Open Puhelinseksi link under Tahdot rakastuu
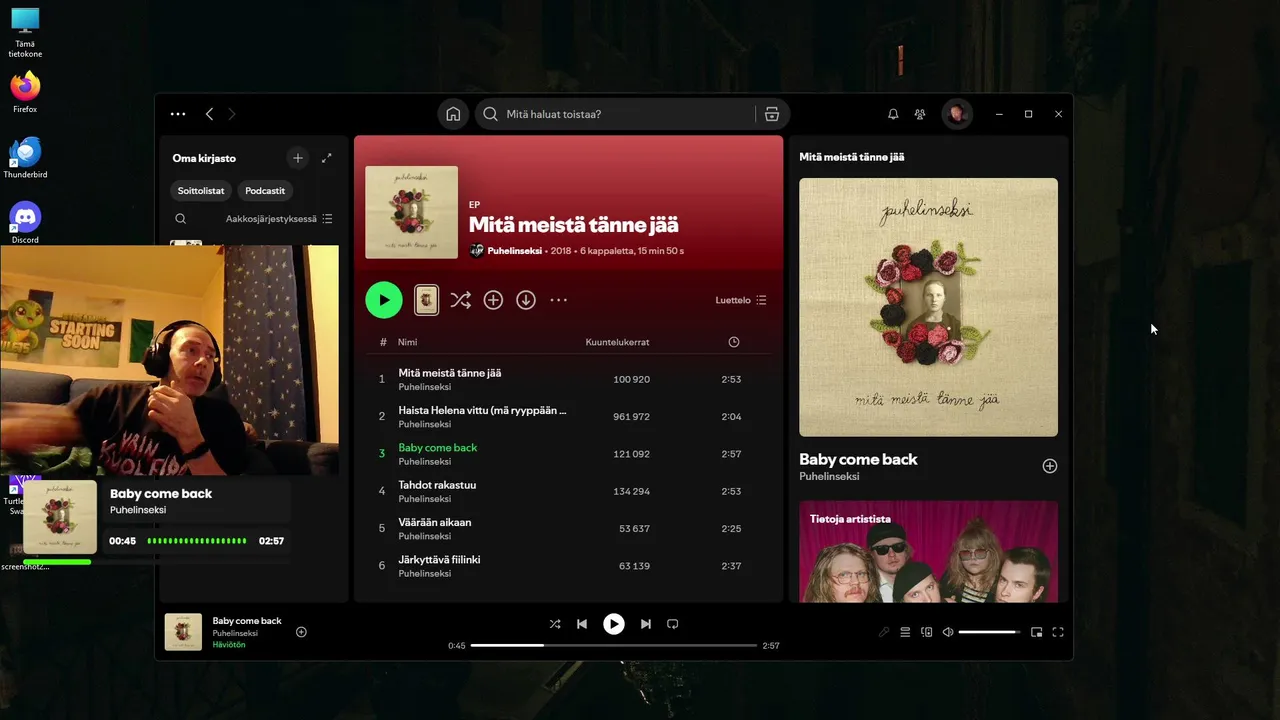This screenshot has height=720, width=1280. 424,499
